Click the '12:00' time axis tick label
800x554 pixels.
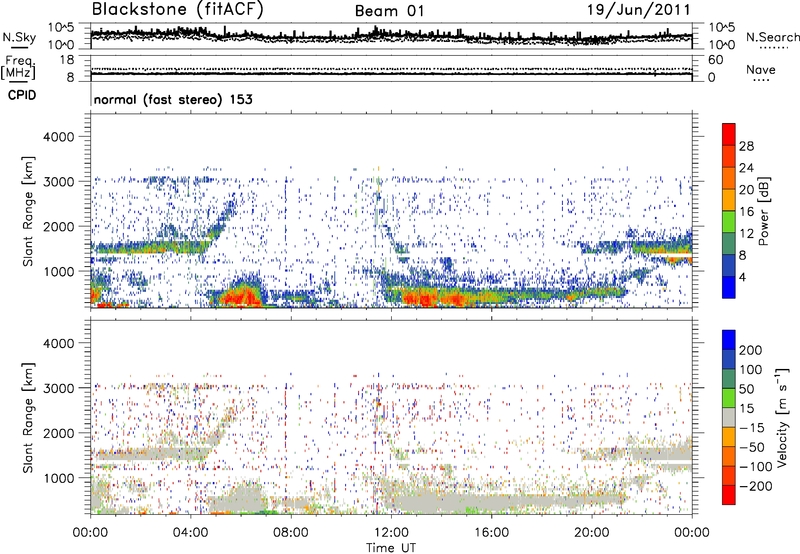point(391,533)
